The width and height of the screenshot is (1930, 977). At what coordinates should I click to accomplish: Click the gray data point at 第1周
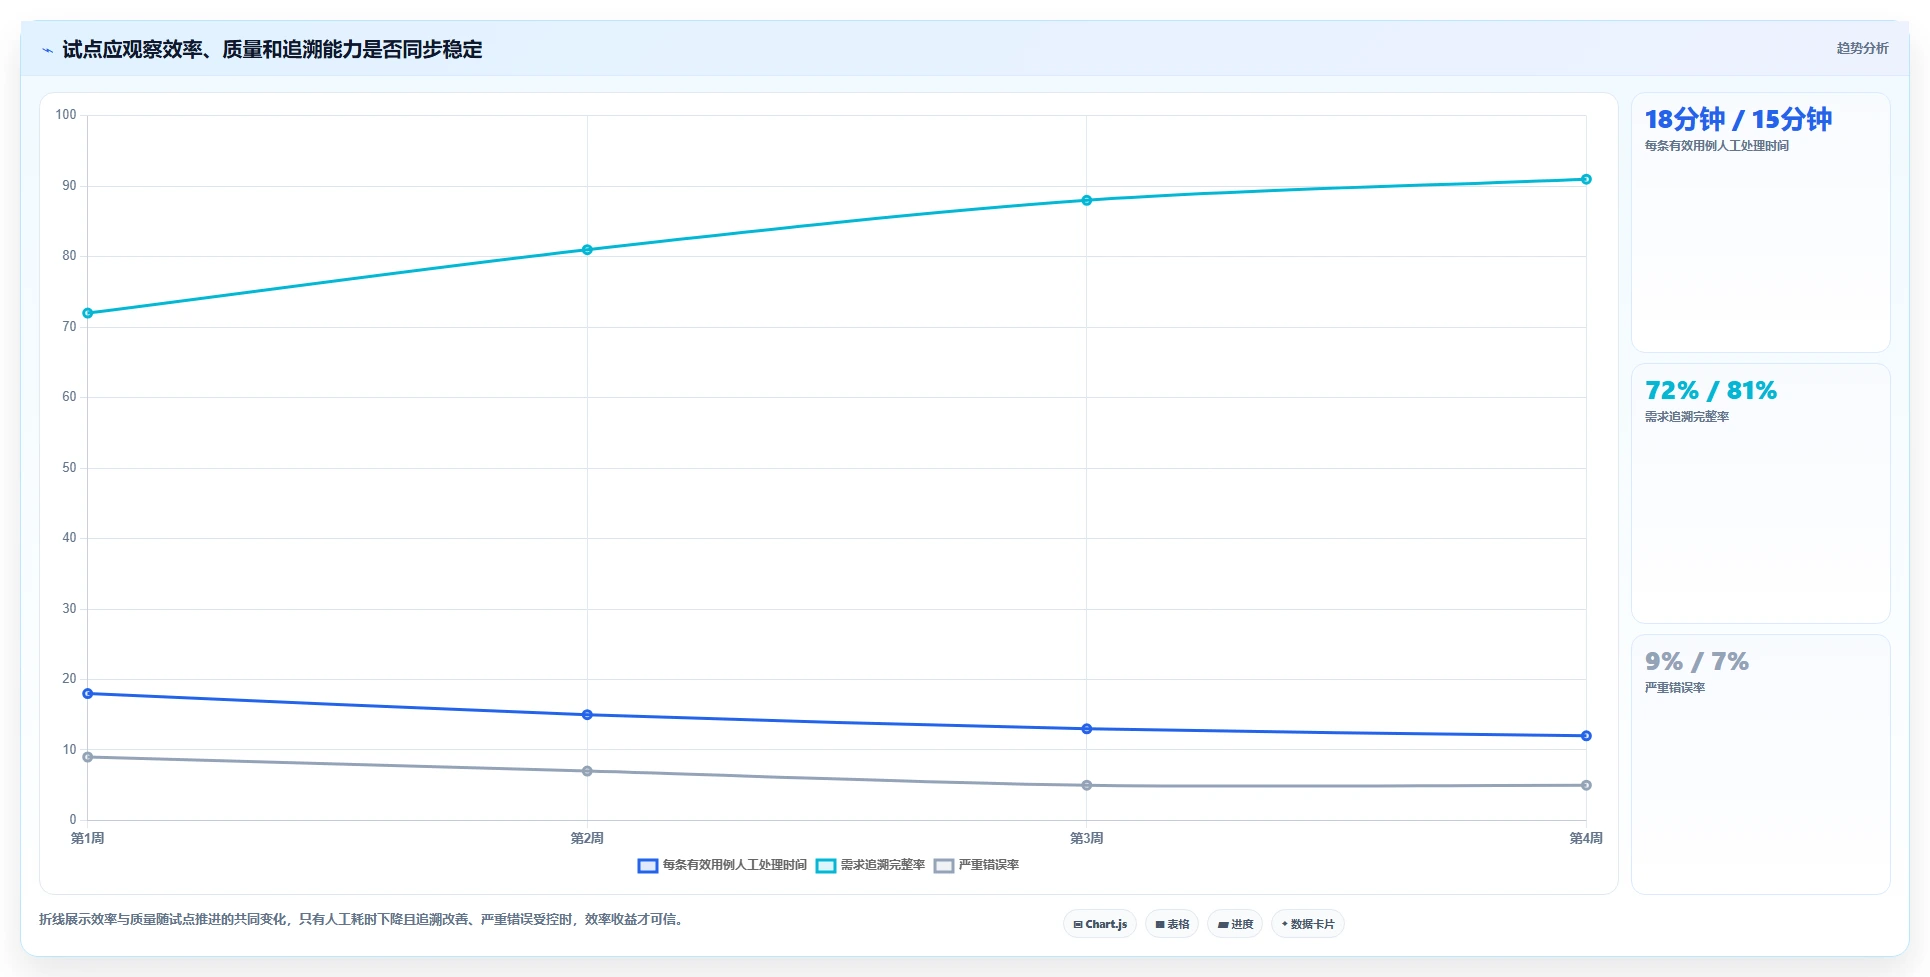coord(88,757)
